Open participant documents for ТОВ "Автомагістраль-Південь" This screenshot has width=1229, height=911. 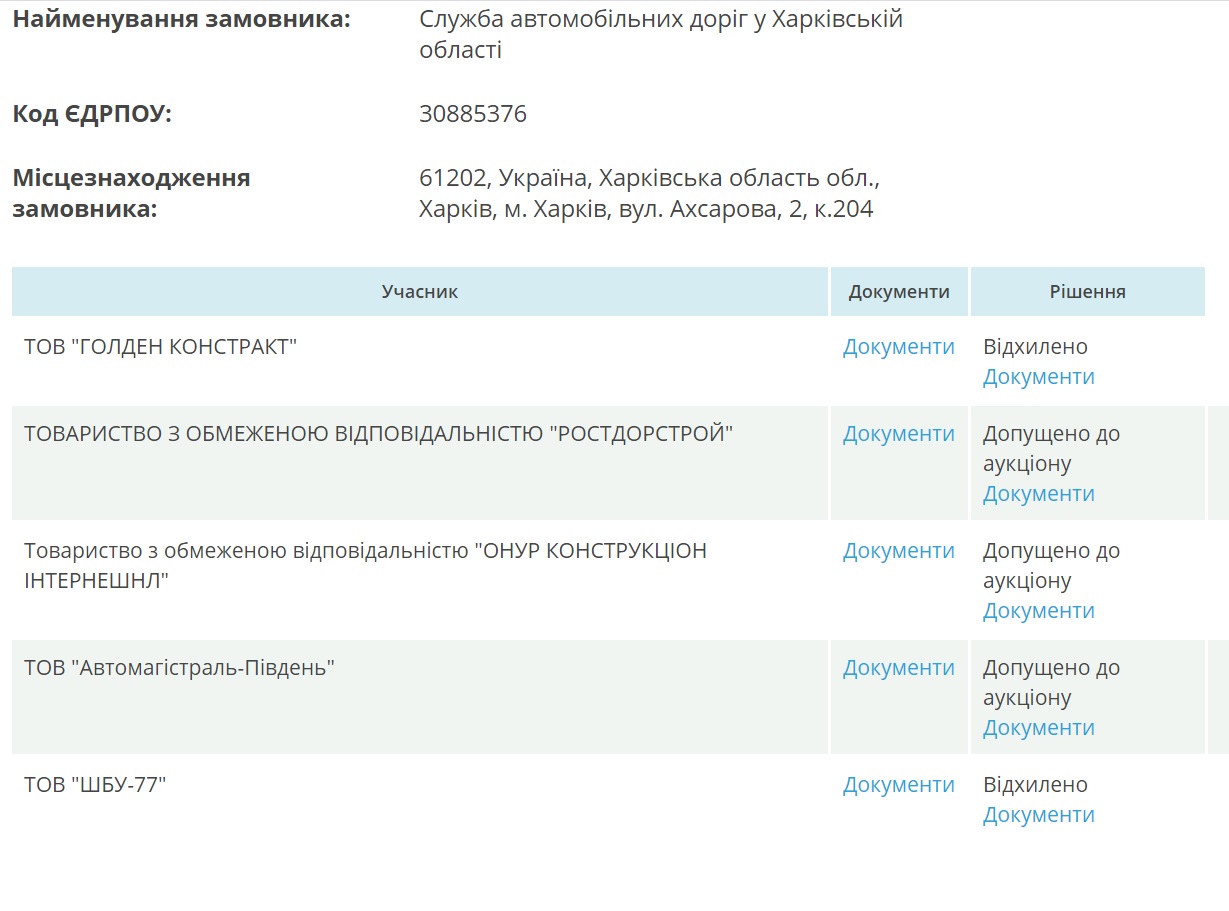point(898,668)
